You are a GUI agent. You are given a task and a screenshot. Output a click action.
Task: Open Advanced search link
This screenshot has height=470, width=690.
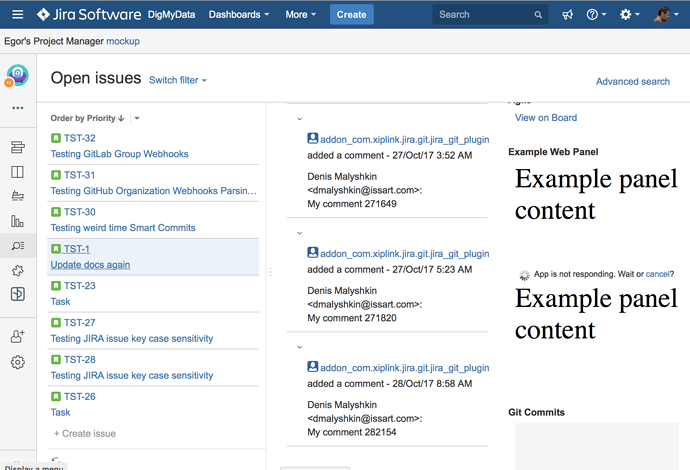pyautogui.click(x=633, y=81)
